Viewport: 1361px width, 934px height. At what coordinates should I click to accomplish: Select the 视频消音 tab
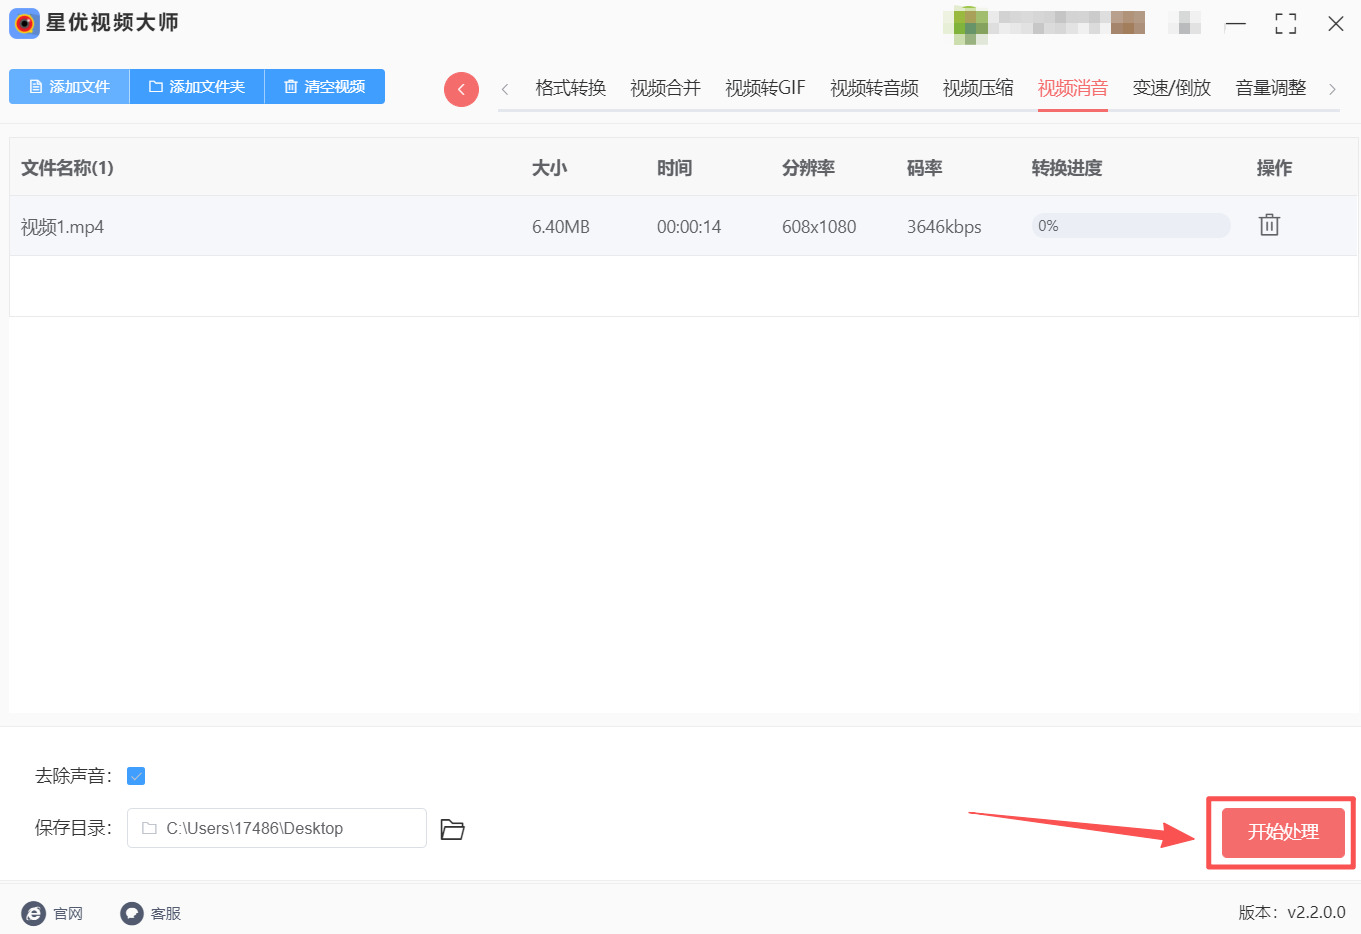pyautogui.click(x=1073, y=88)
